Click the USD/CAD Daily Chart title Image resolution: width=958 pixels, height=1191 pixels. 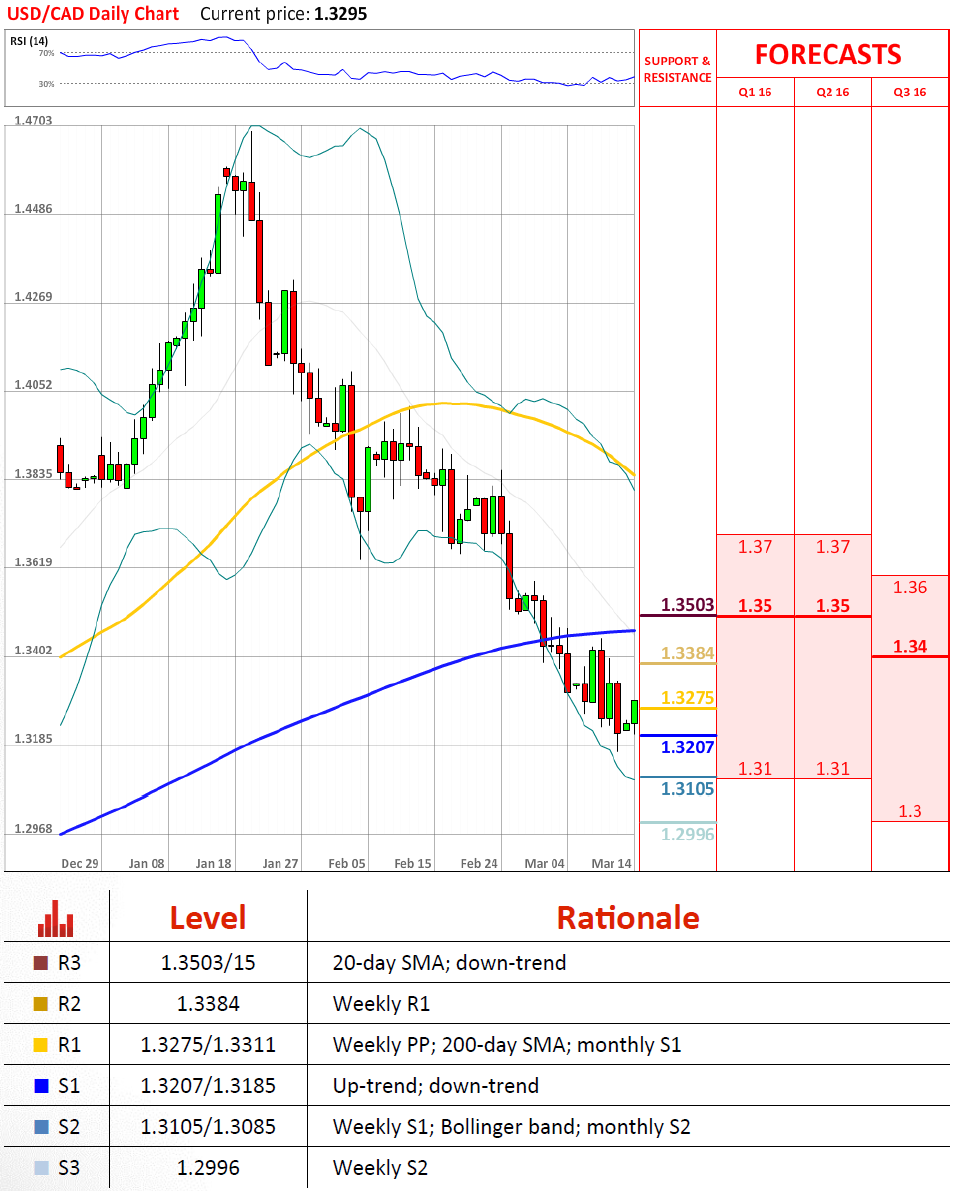[93, 14]
